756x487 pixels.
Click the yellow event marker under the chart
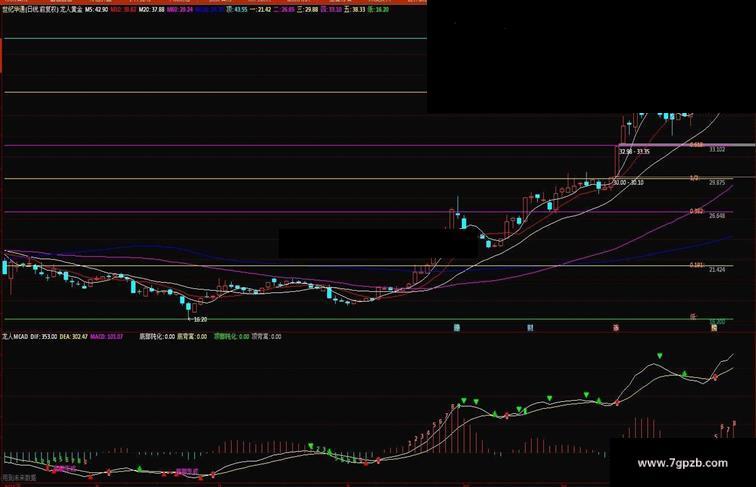pyautogui.click(x=714, y=328)
